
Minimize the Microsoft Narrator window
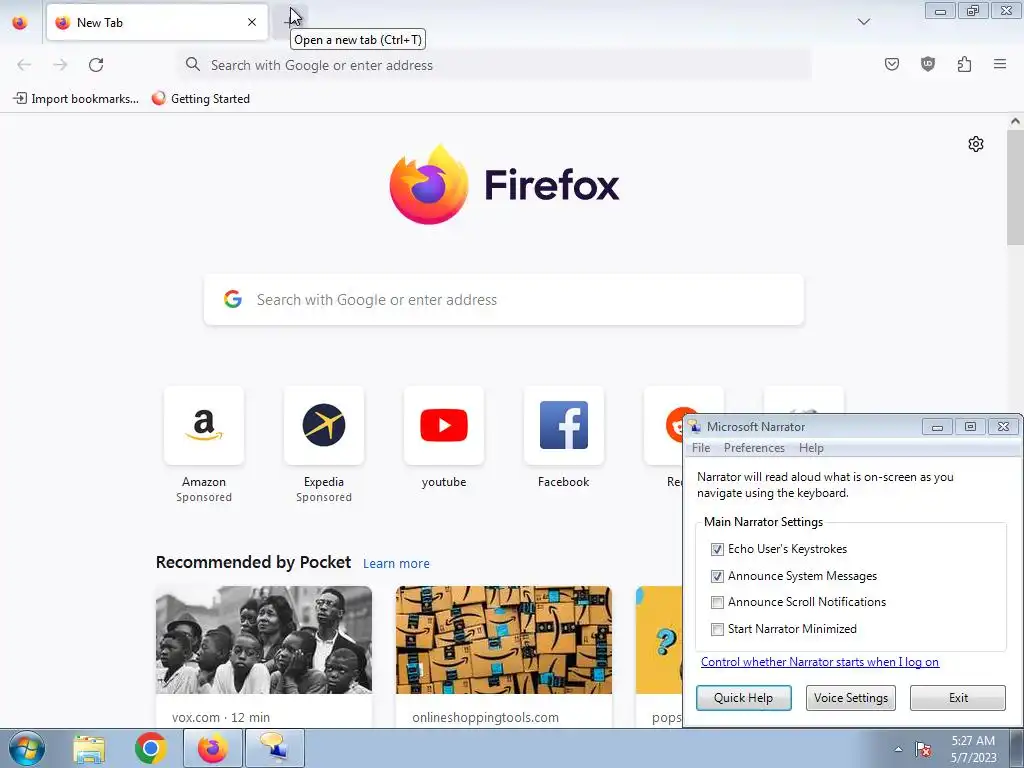937,426
